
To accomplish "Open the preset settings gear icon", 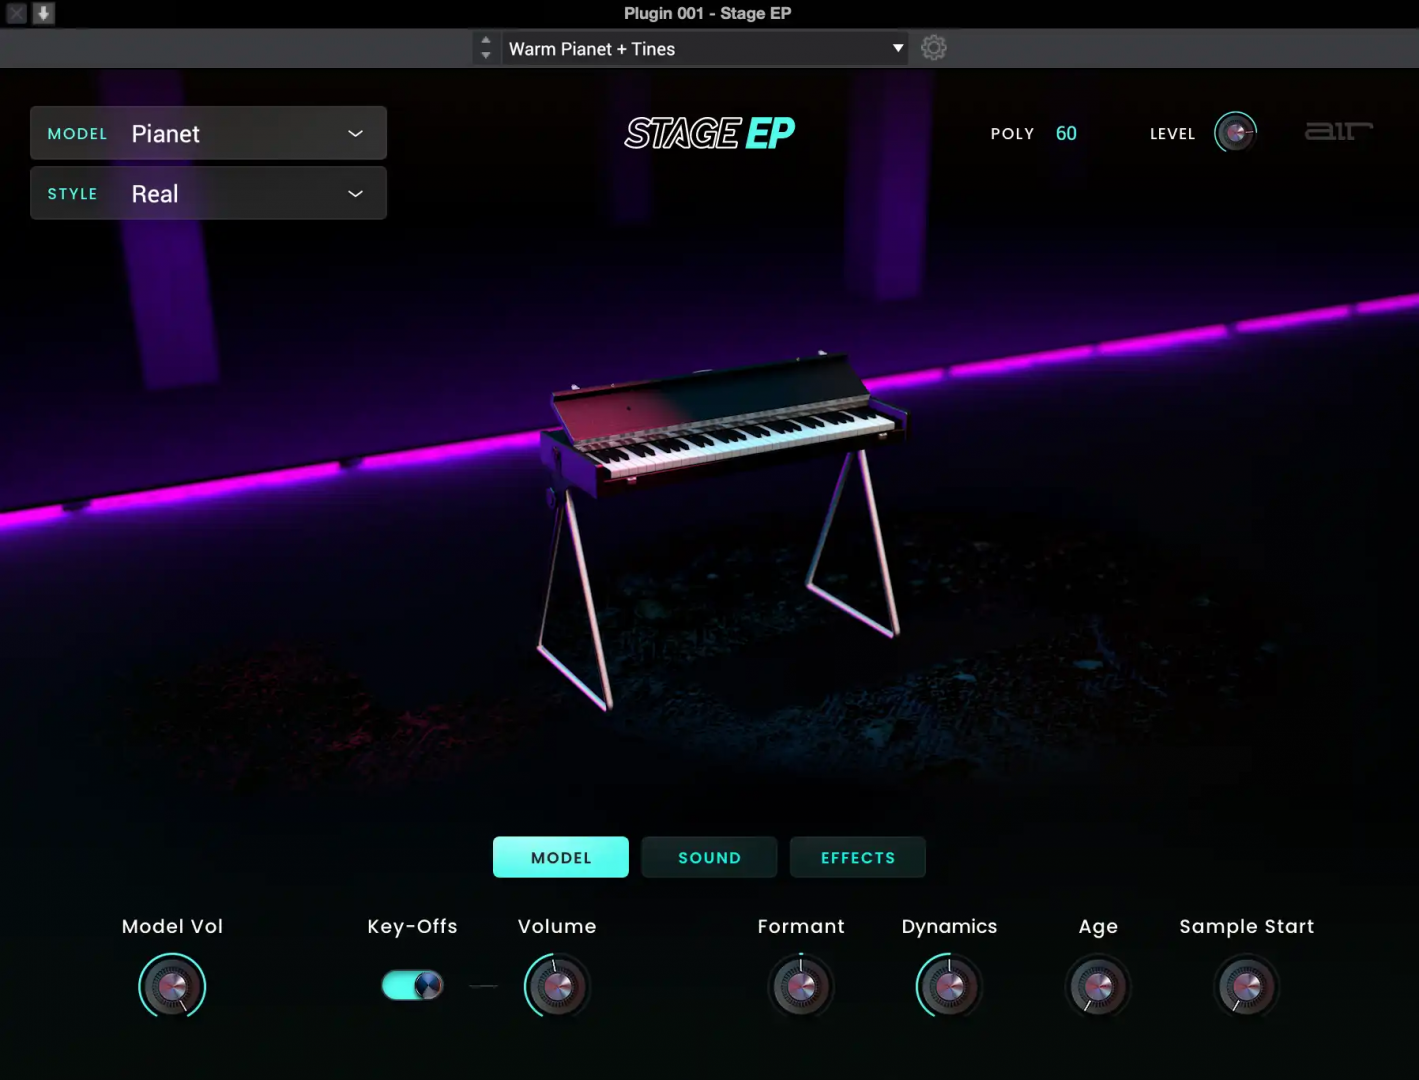I will [x=933, y=48].
